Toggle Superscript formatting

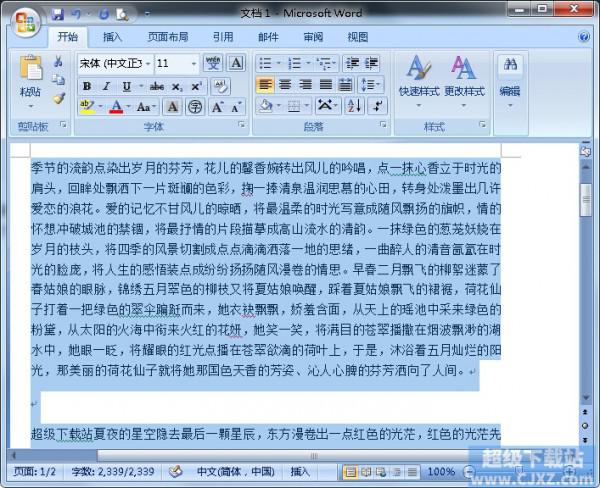[196, 86]
